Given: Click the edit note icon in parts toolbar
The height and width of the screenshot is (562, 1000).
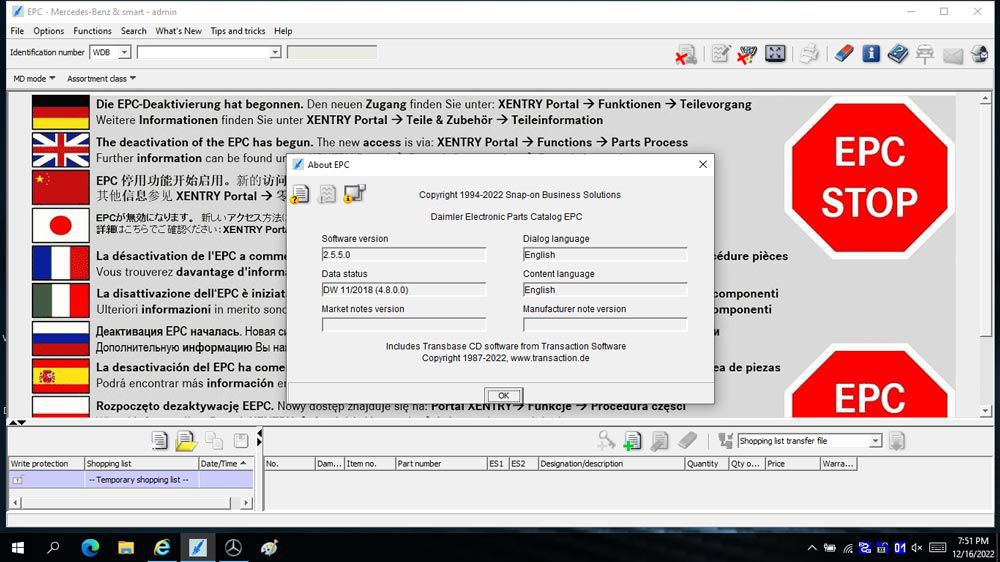Looking at the screenshot, I should tap(659, 441).
